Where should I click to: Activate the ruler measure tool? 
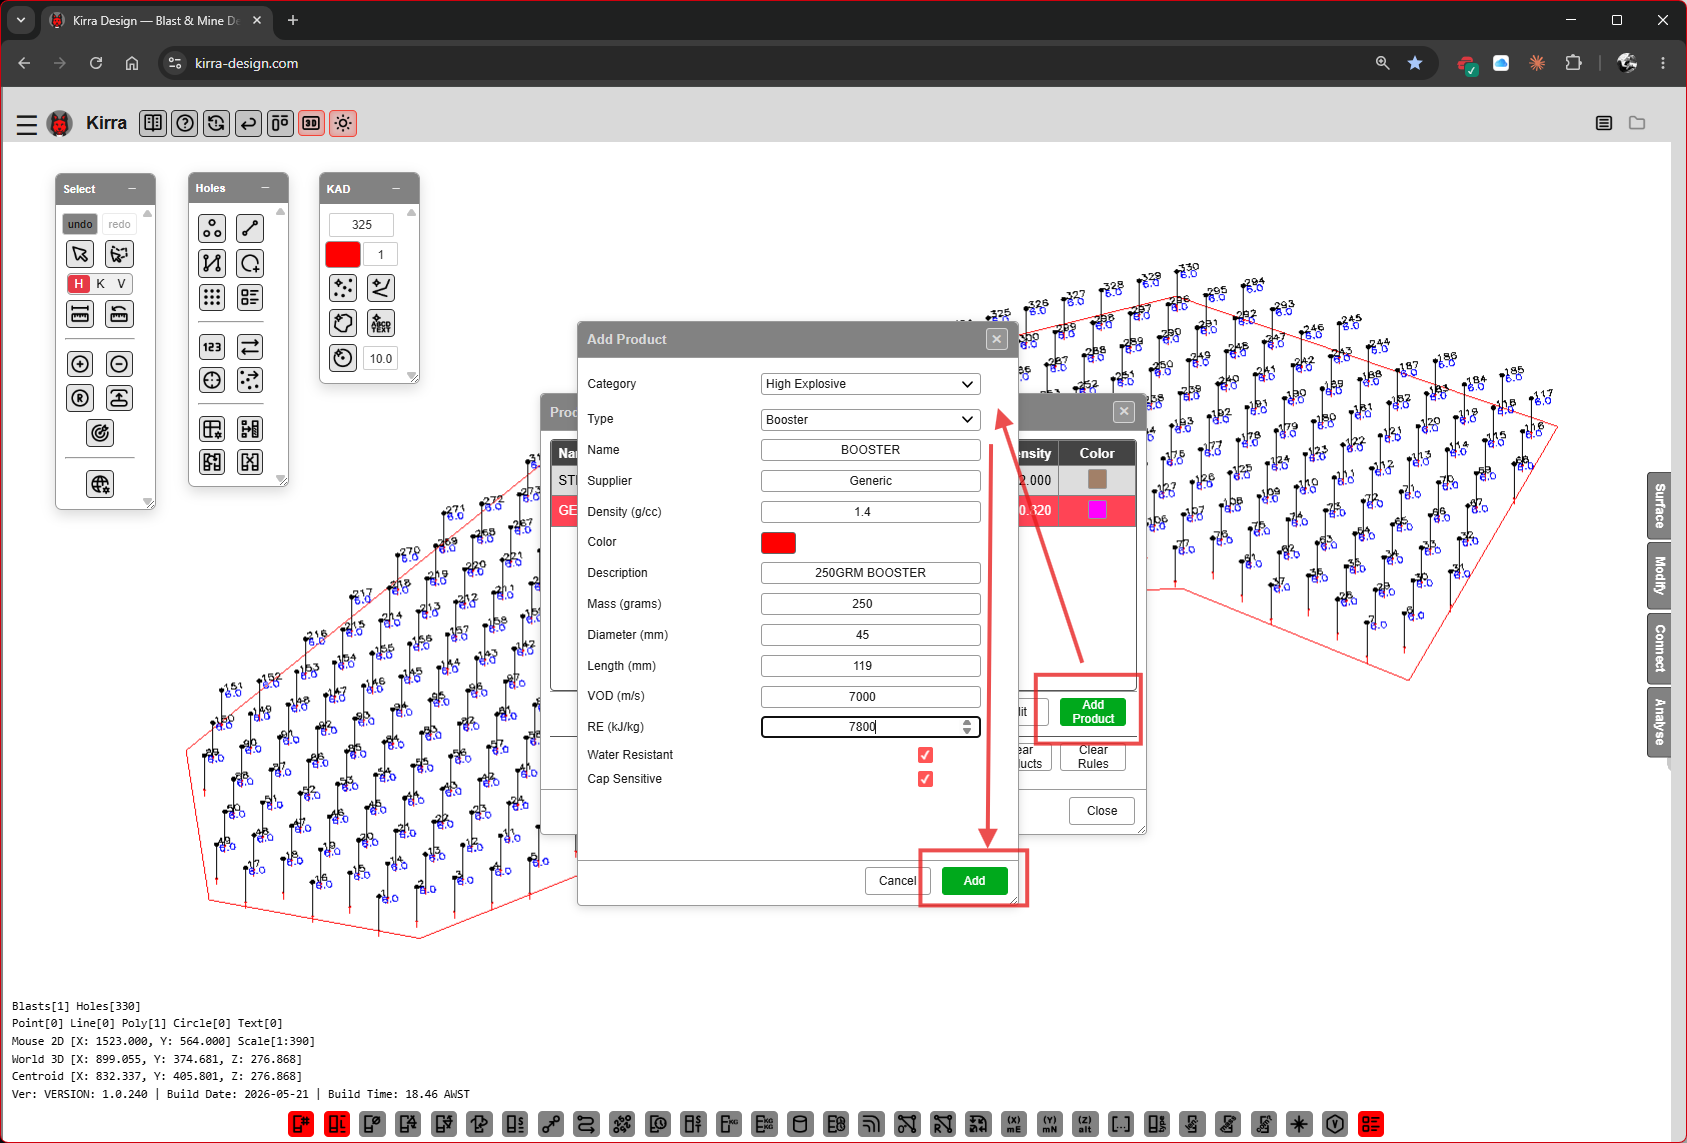click(81, 314)
